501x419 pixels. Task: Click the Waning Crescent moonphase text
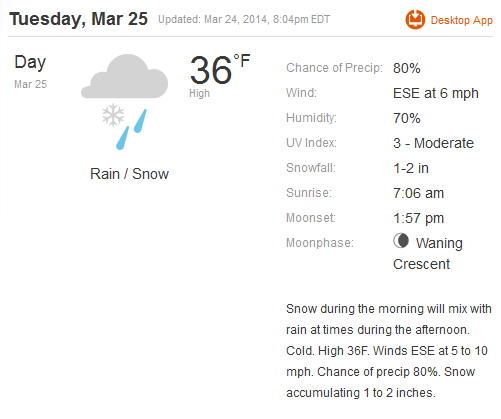pyautogui.click(x=428, y=253)
